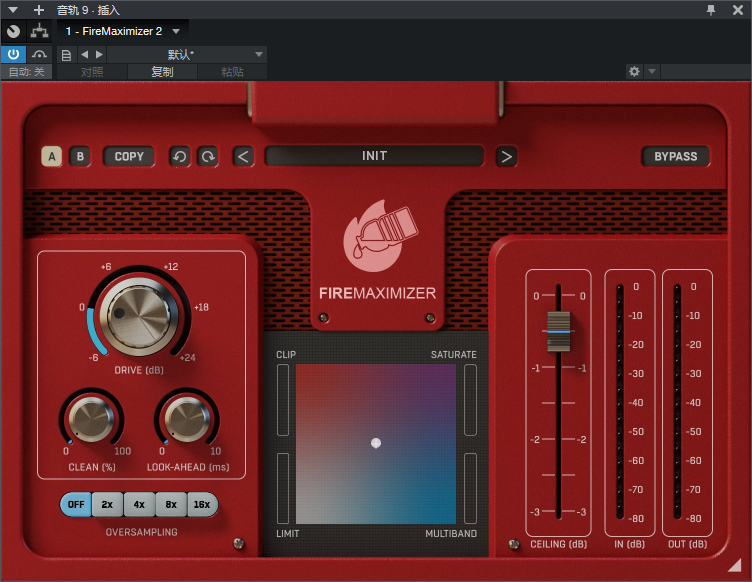The width and height of the screenshot is (752, 582).
Task: Click the CLIP corner label
Action: tap(286, 355)
